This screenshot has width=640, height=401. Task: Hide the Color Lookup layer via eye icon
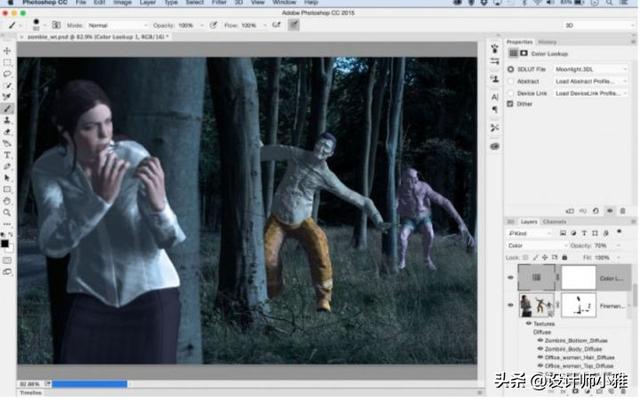(512, 278)
